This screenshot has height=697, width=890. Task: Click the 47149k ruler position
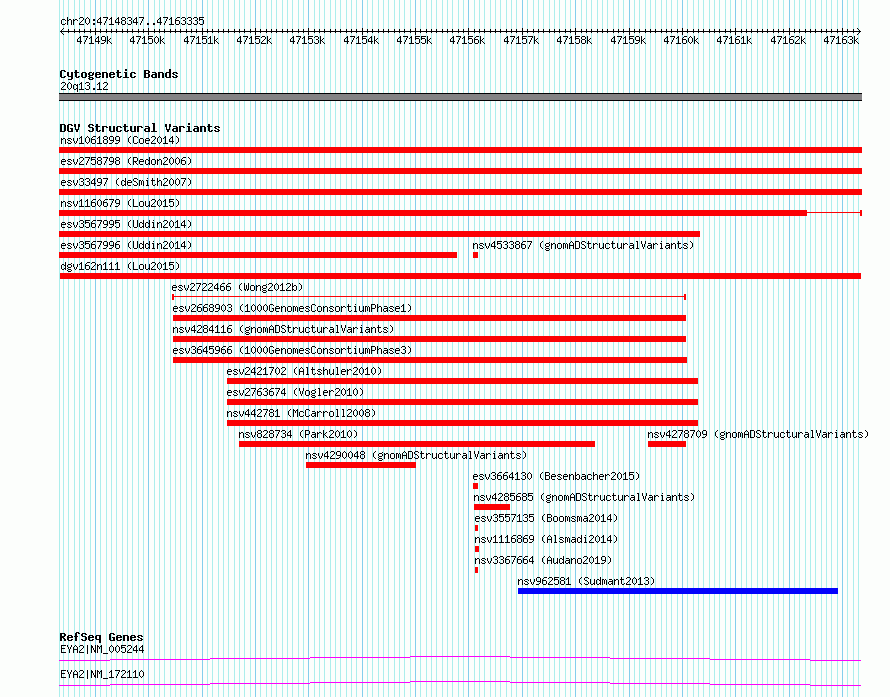click(x=94, y=40)
